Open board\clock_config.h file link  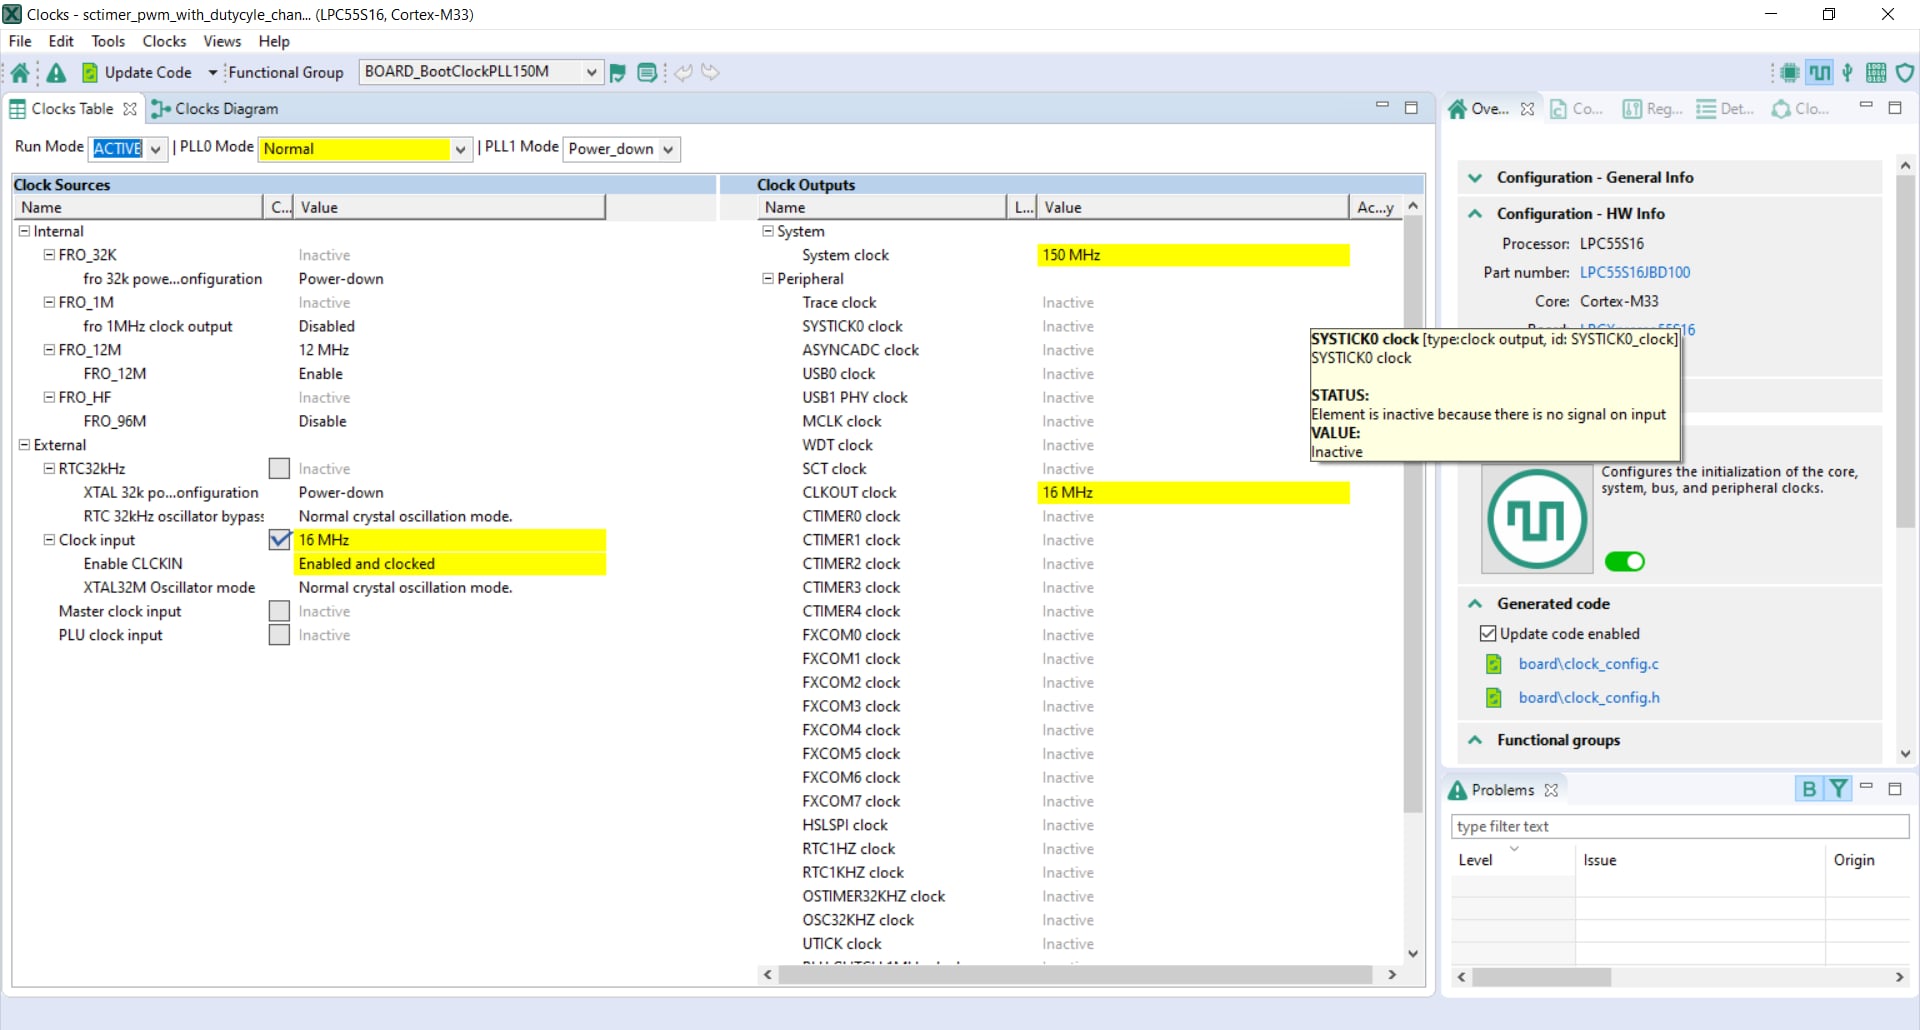click(x=1589, y=698)
